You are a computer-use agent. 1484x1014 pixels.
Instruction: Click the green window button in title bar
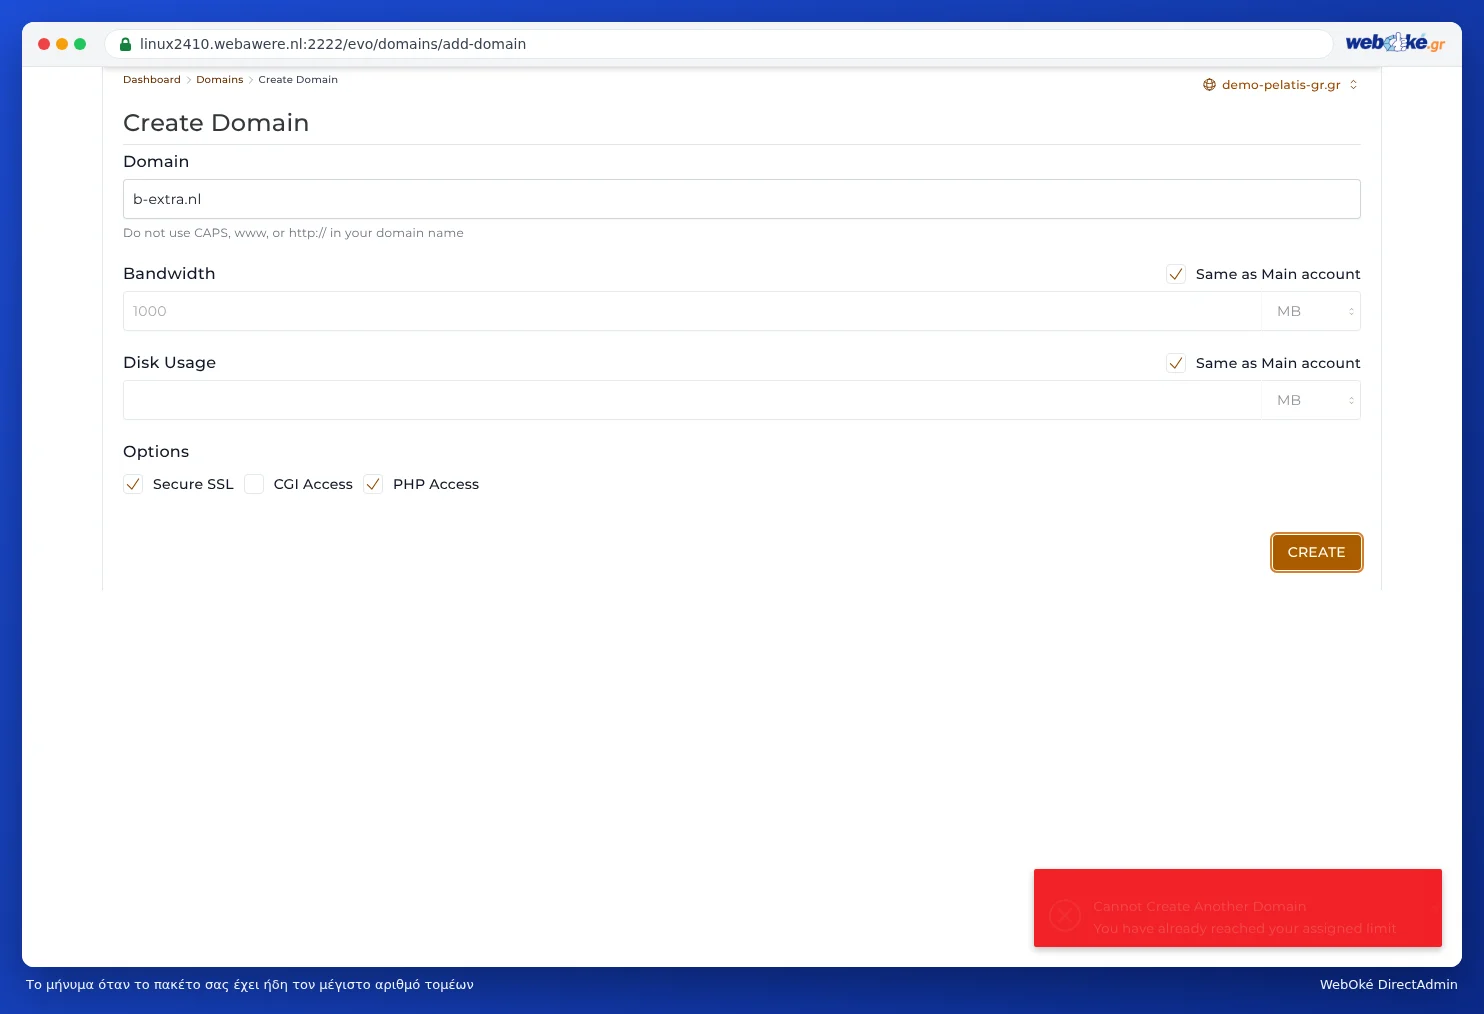[x=80, y=44]
